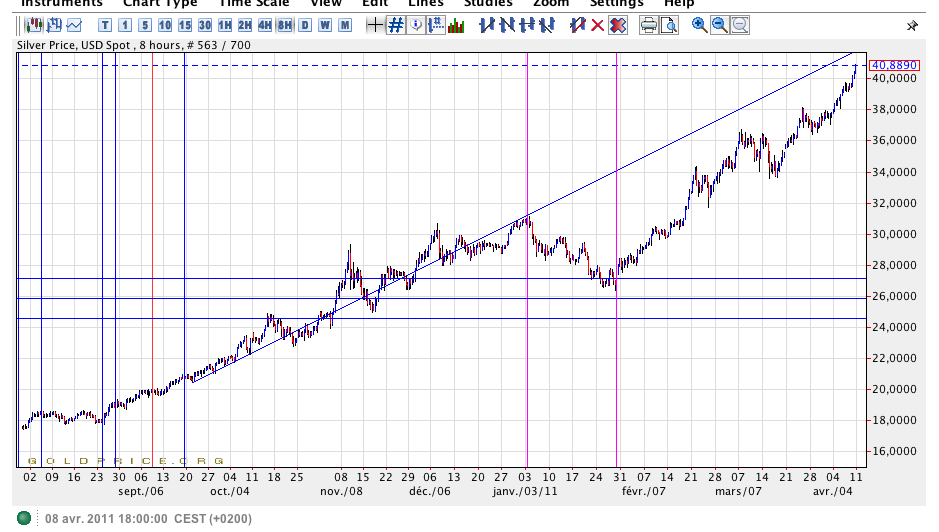Select the 8H time scale button

pos(285,25)
